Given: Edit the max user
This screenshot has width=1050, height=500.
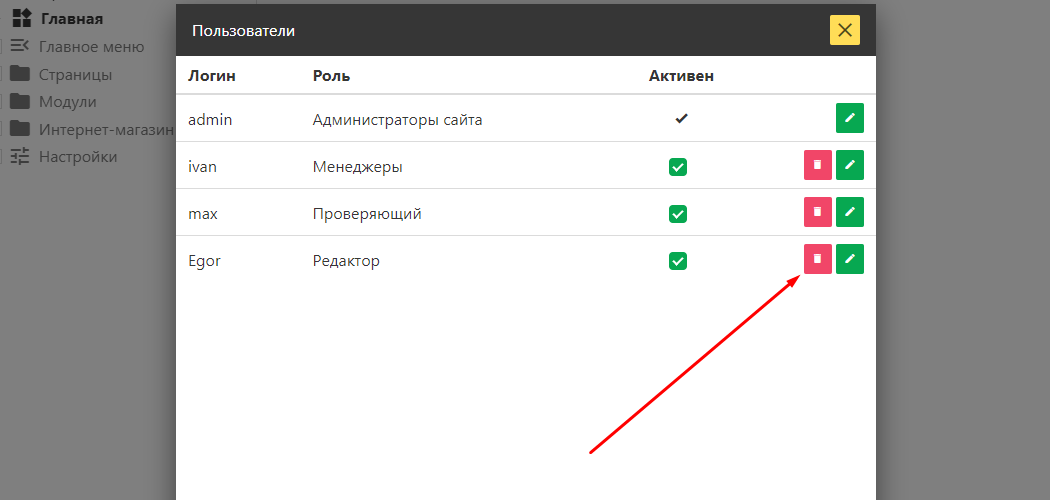Looking at the screenshot, I should tap(850, 212).
